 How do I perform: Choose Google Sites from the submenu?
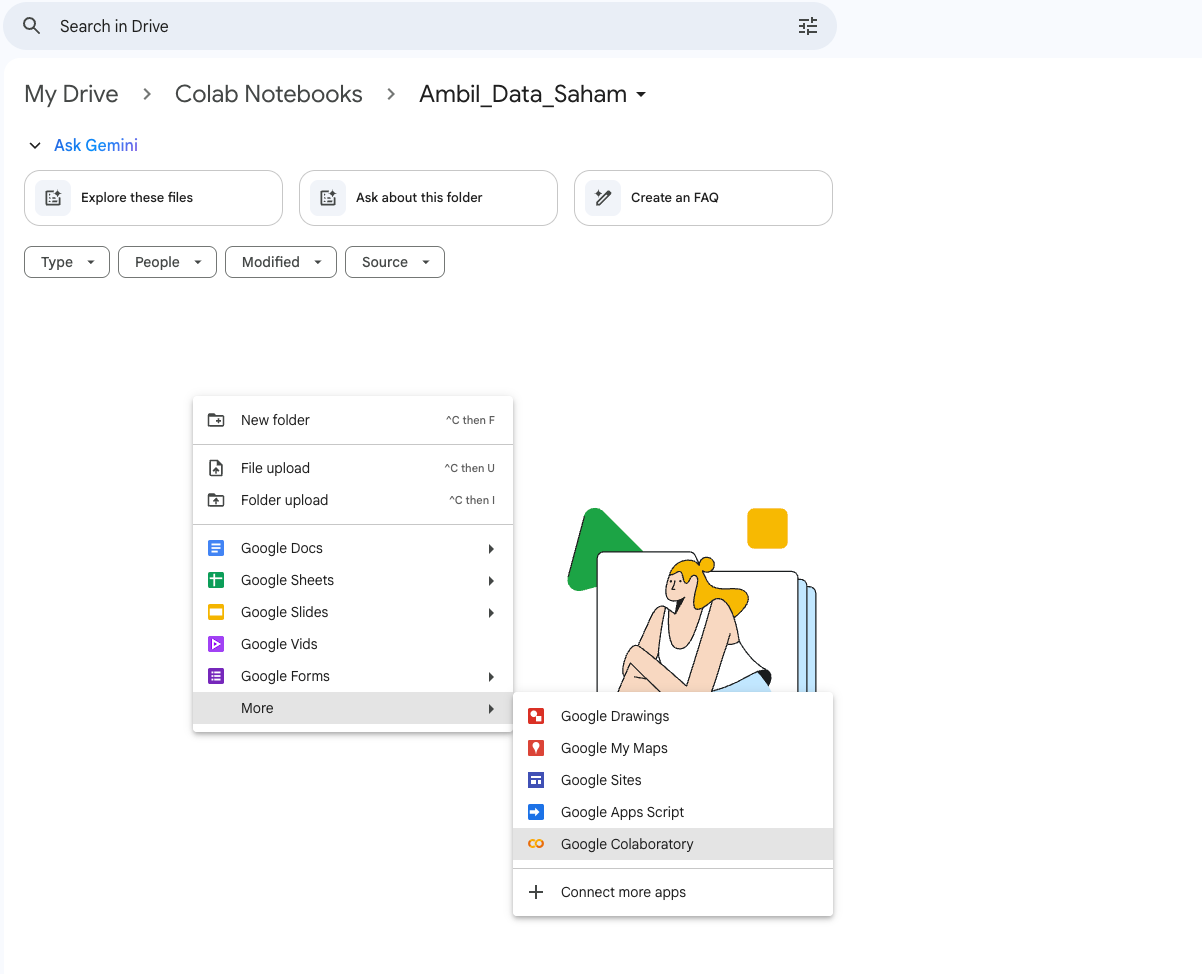tap(673, 780)
